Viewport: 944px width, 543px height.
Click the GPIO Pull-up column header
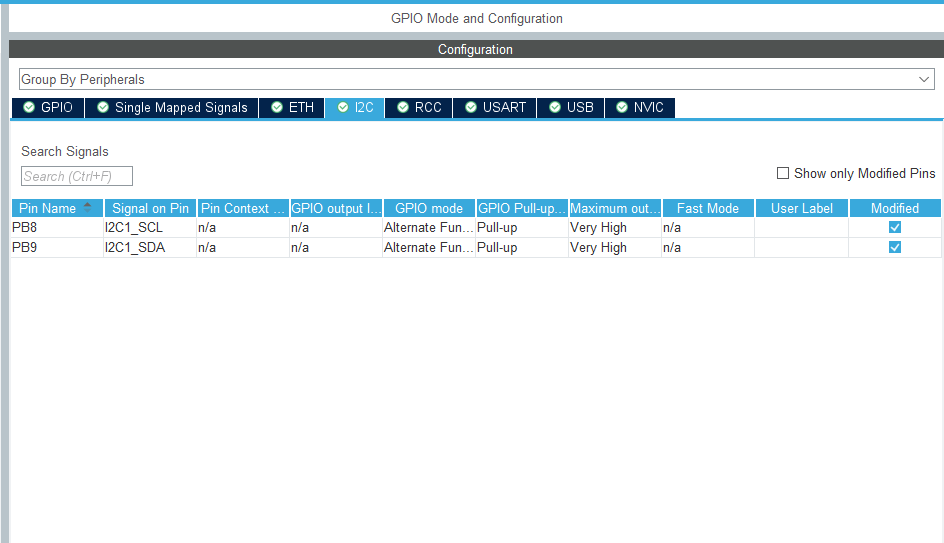click(522, 208)
